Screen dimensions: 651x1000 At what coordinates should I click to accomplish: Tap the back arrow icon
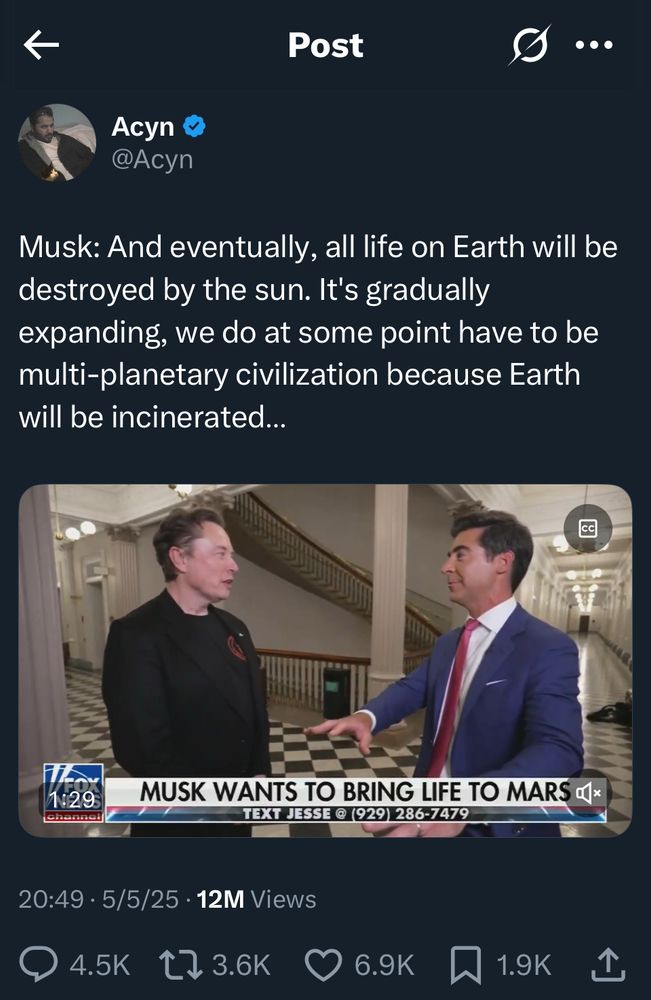click(41, 45)
